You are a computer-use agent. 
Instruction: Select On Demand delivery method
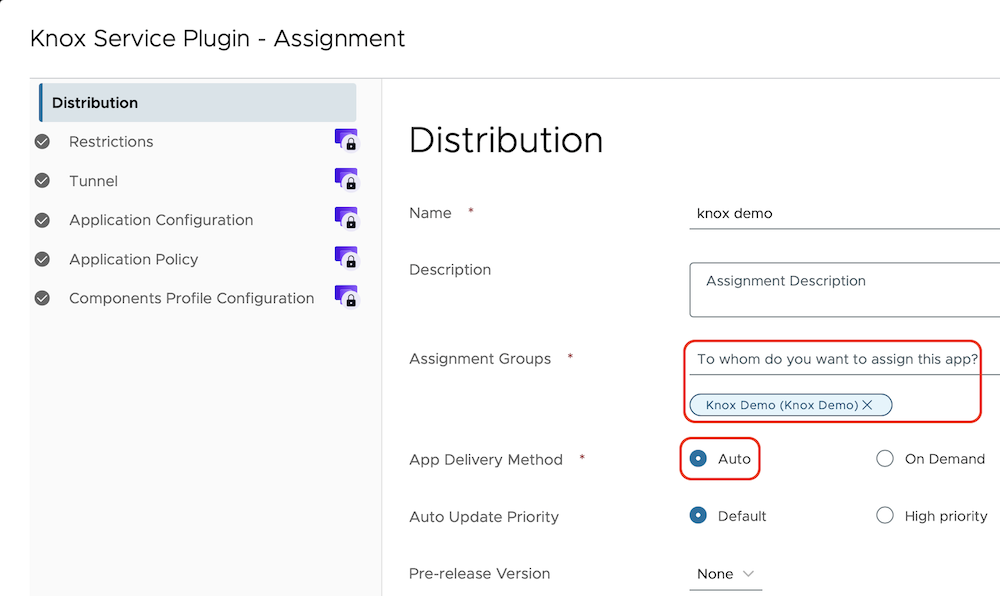point(884,459)
